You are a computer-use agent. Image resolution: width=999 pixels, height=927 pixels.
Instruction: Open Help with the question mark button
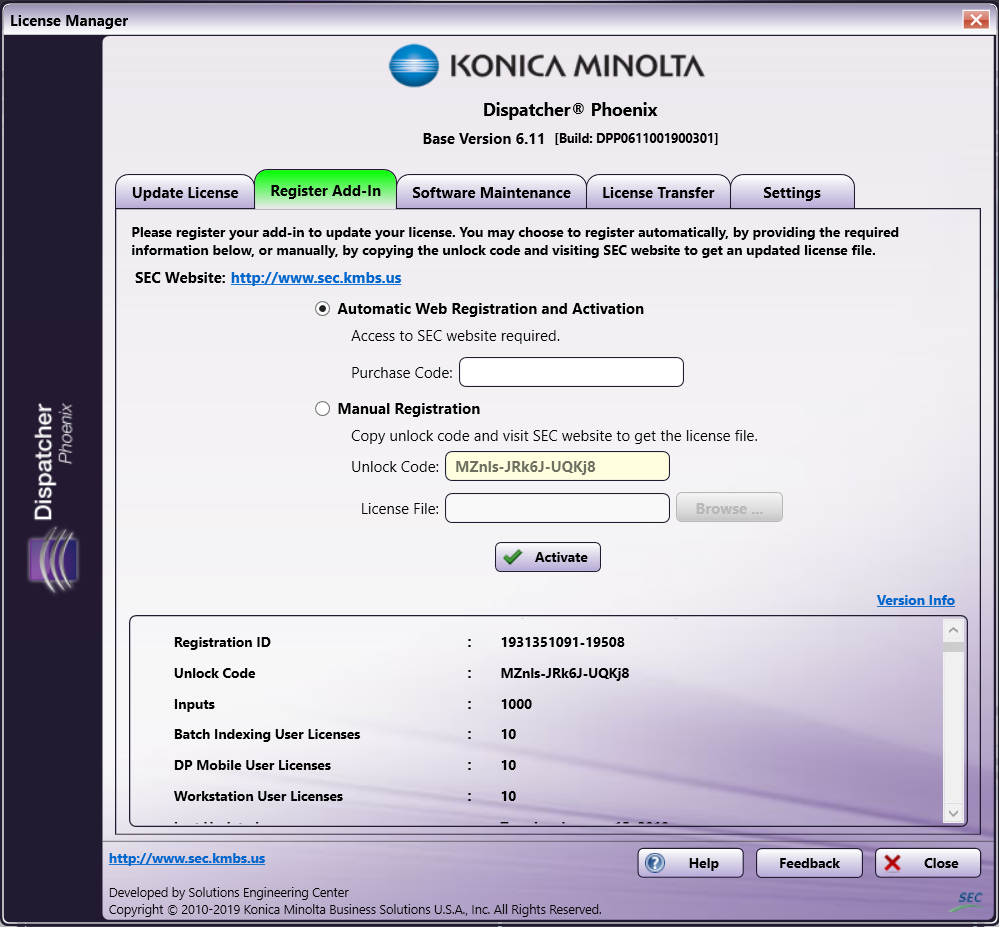coord(690,863)
